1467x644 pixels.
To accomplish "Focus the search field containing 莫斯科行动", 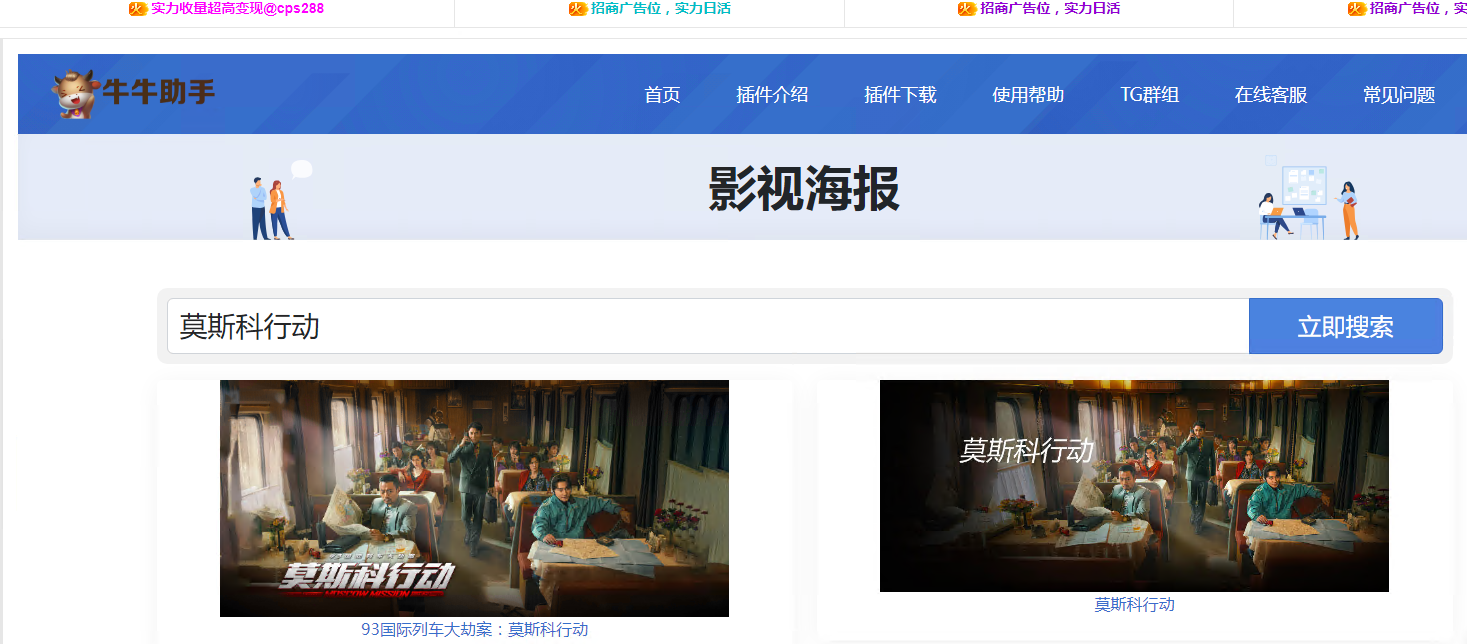I will 708,326.
